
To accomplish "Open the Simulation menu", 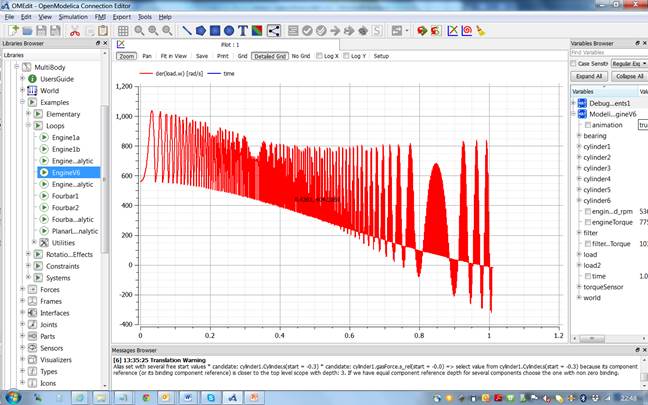I will coord(73,17).
